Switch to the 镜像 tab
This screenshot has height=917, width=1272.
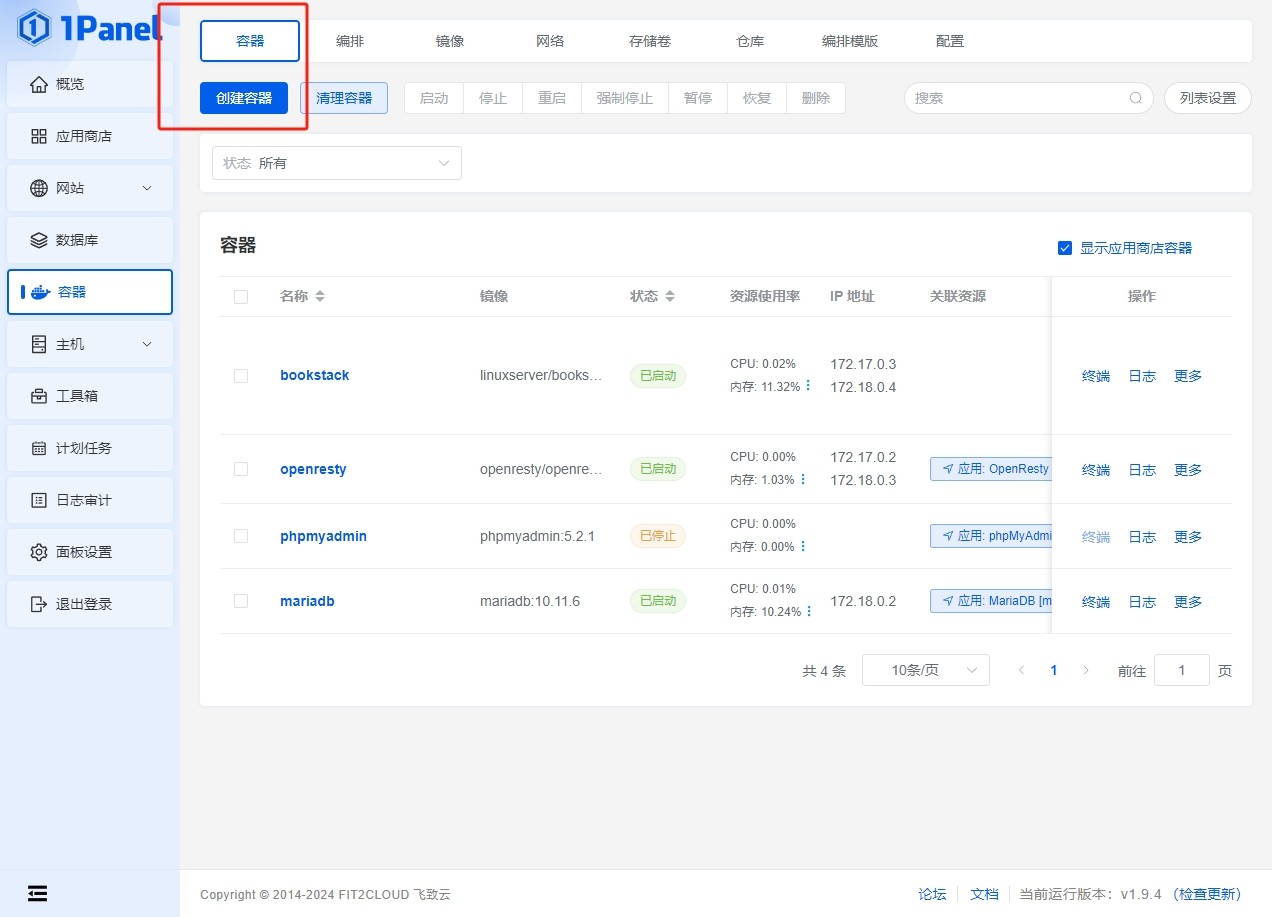click(x=450, y=41)
